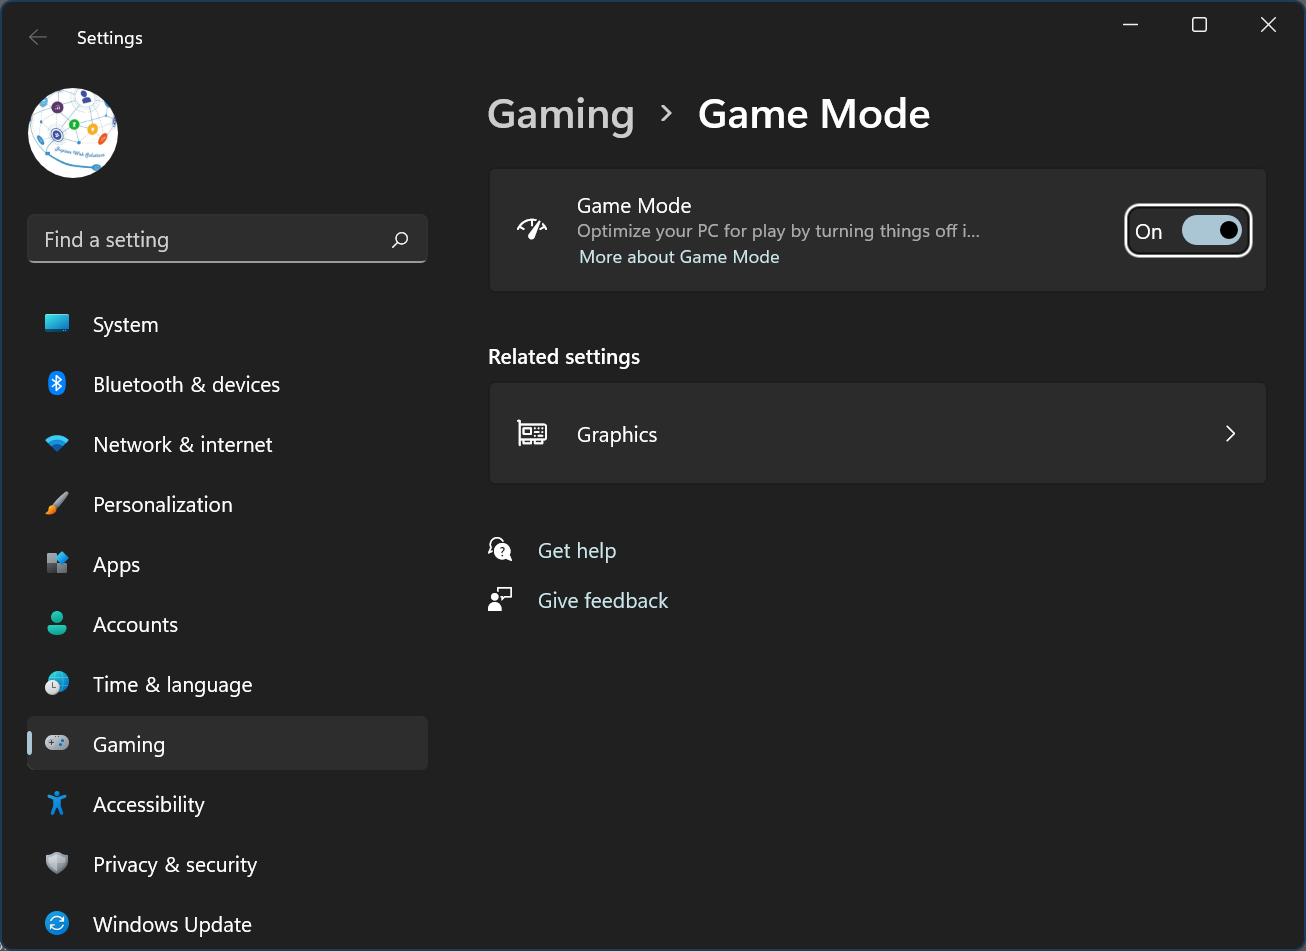
Task: Turn off the Game Mode toggle
Action: click(x=1211, y=231)
